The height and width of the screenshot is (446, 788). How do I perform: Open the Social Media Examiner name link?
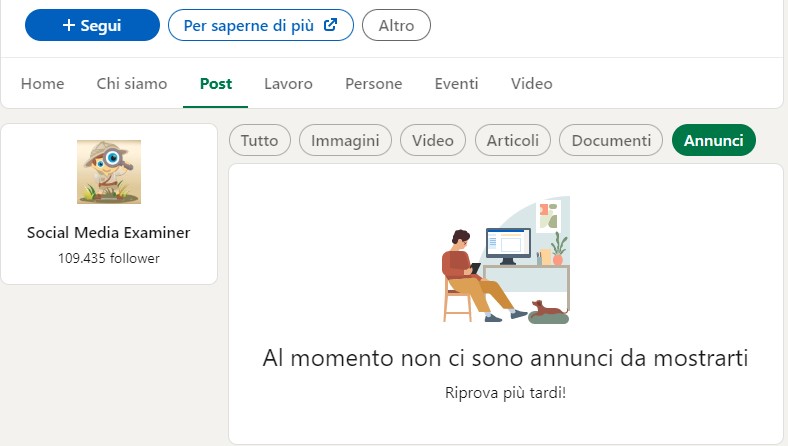coord(109,233)
